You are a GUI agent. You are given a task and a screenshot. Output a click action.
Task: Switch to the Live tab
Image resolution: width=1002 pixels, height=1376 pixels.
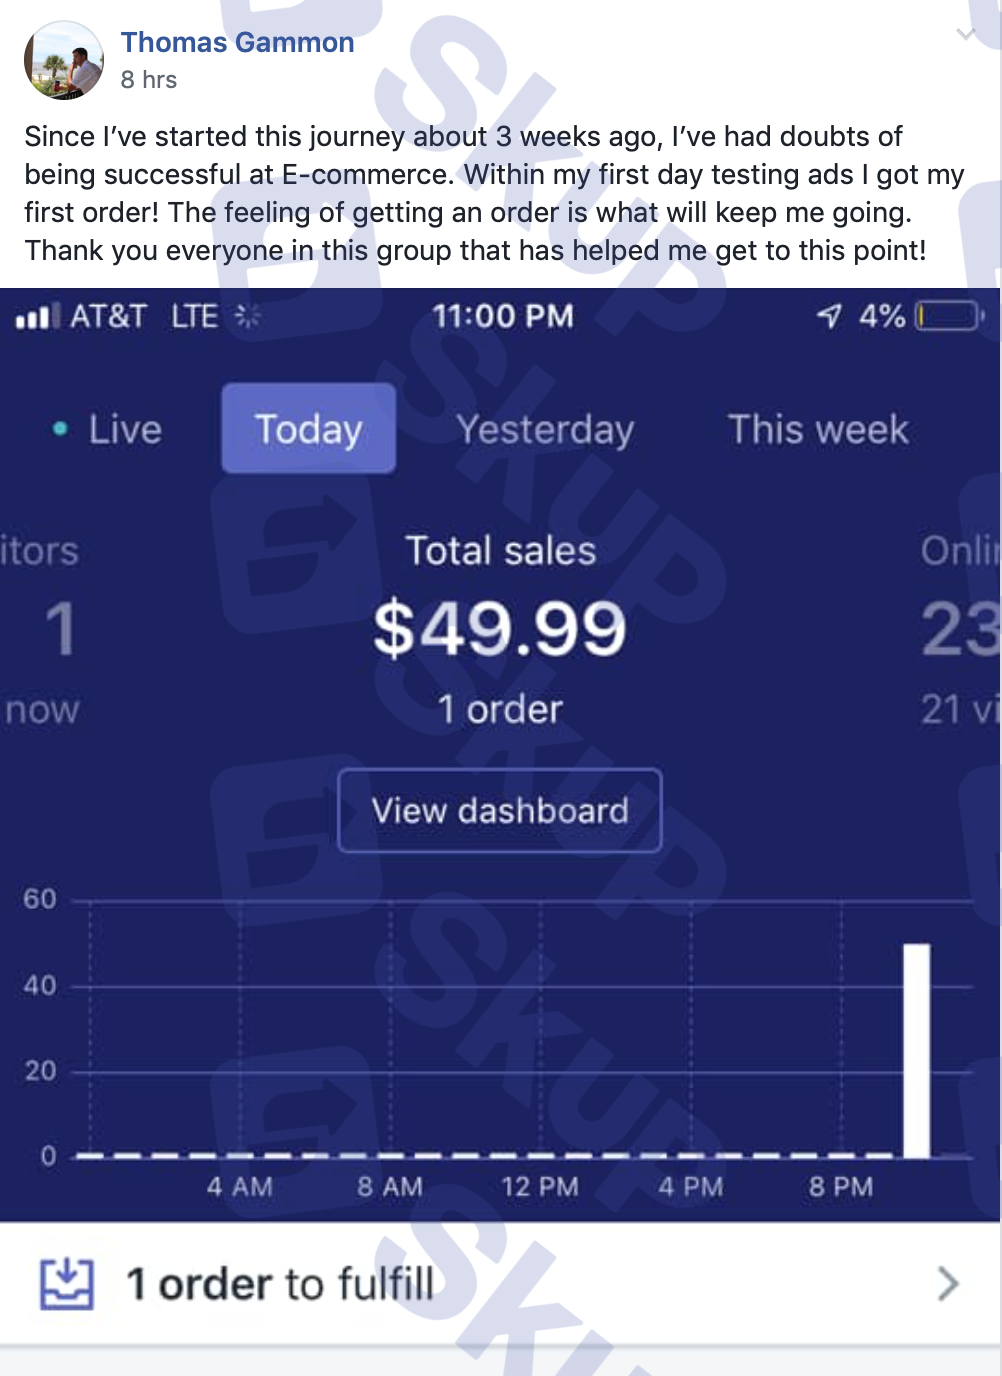(x=106, y=429)
